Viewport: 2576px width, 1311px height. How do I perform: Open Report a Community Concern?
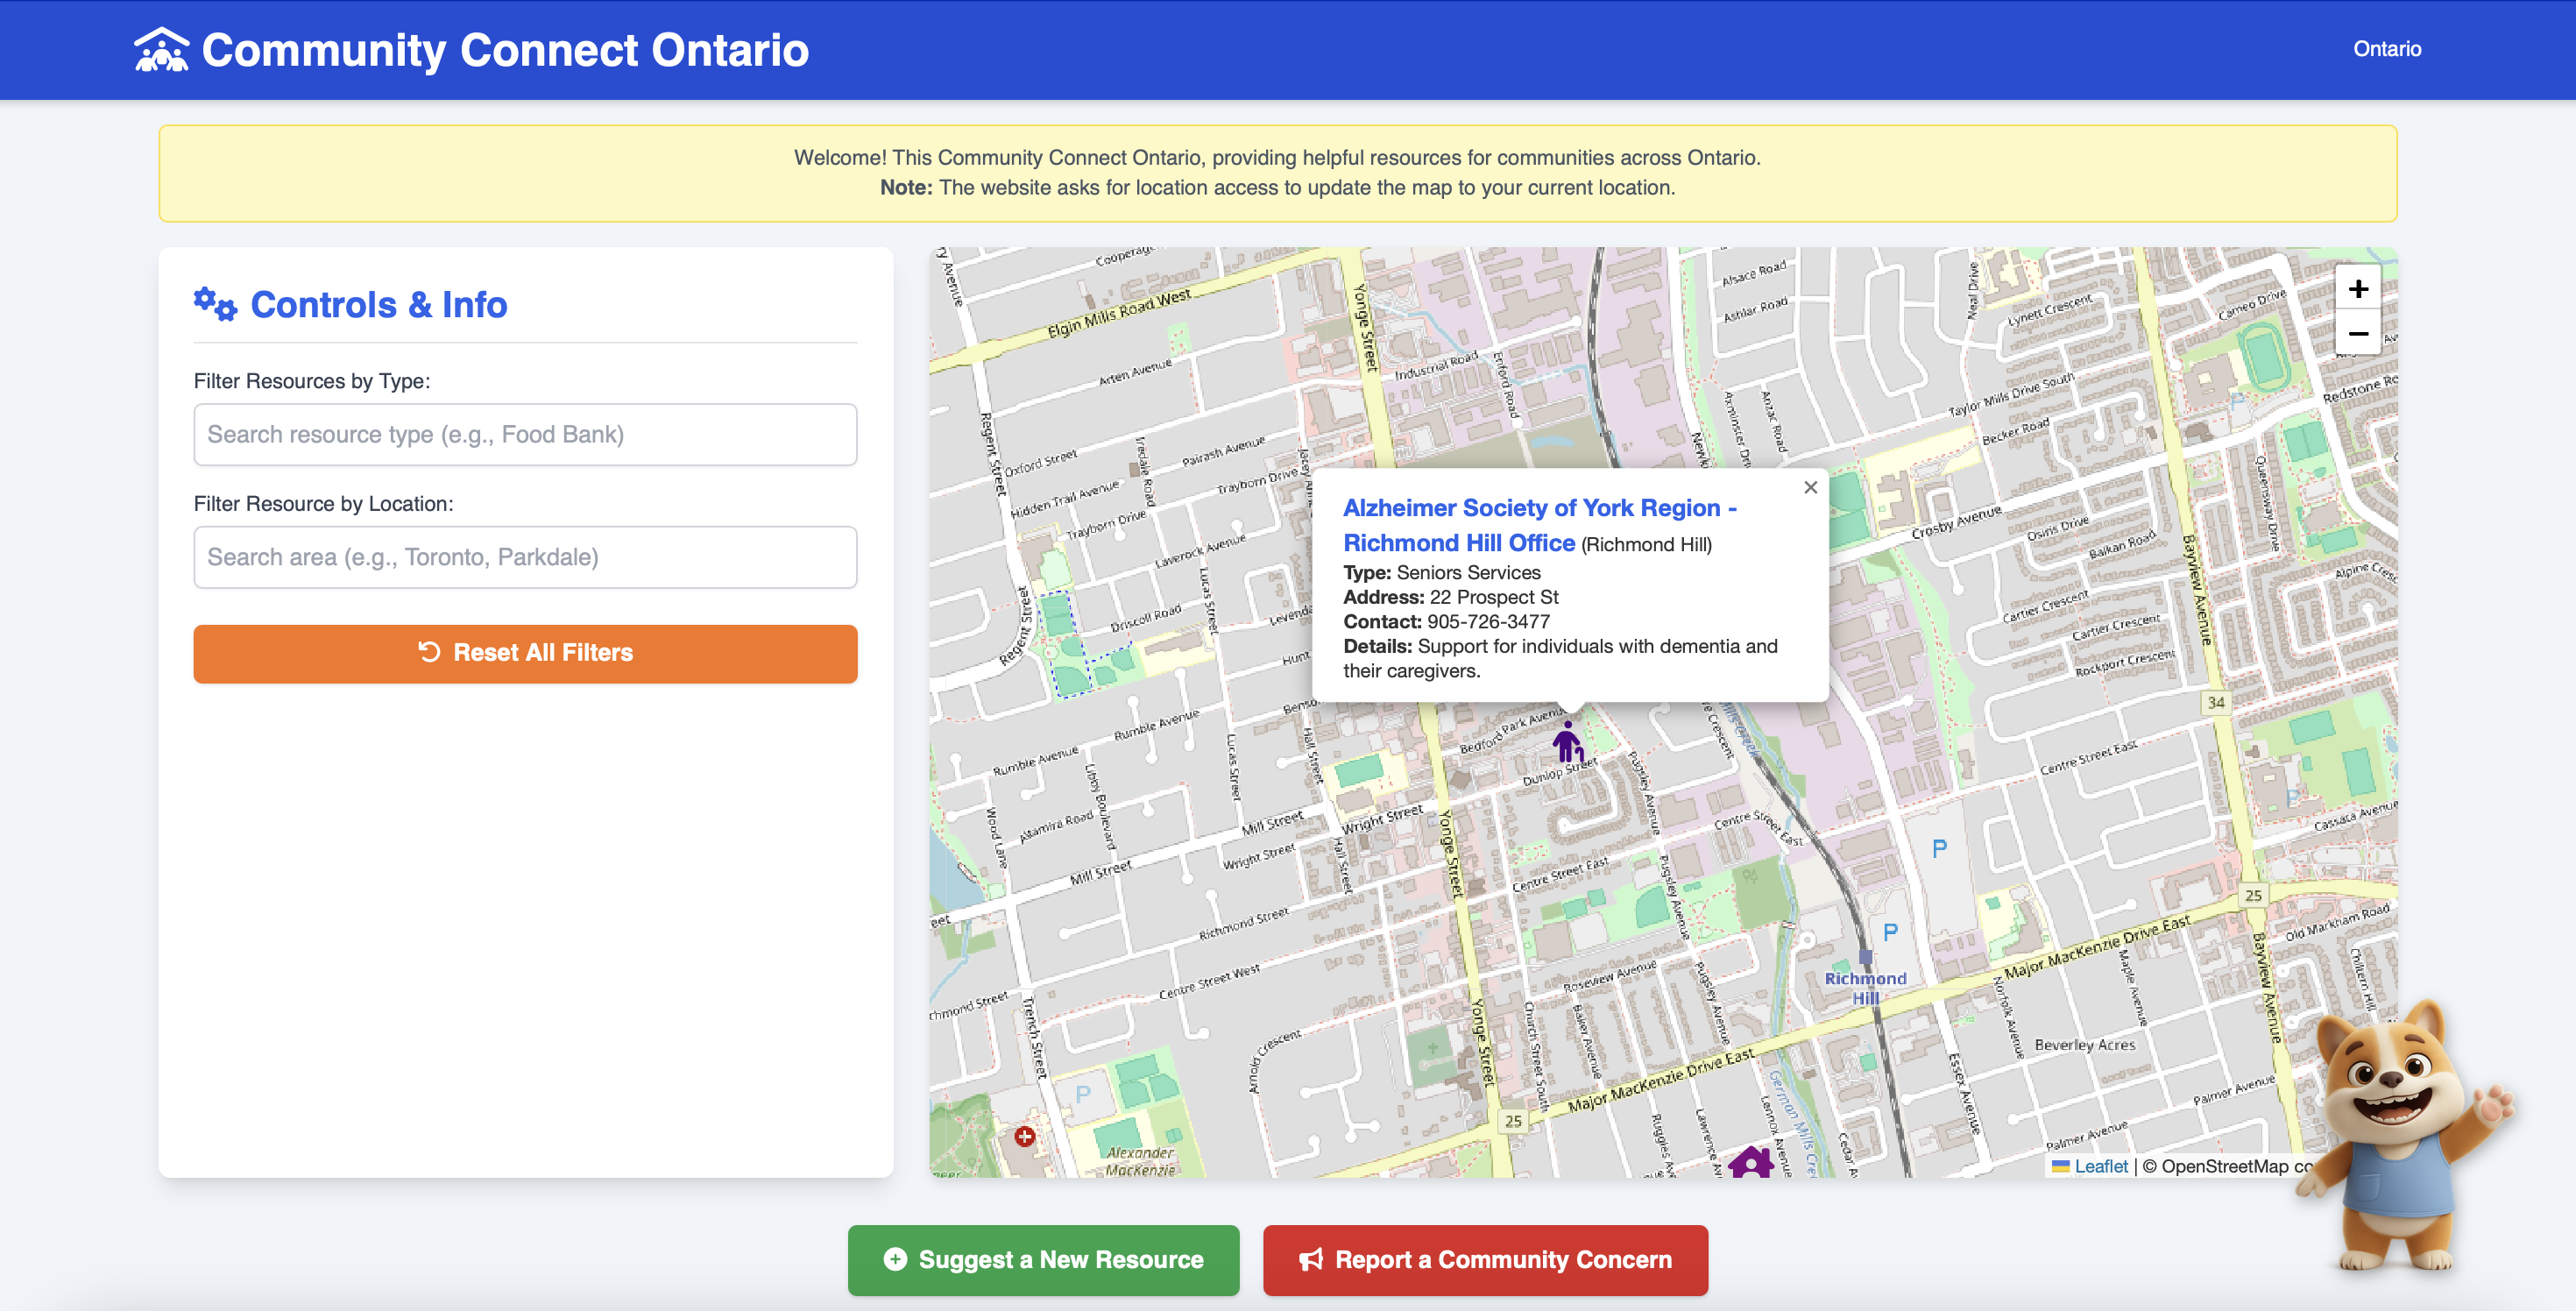1484,1259
